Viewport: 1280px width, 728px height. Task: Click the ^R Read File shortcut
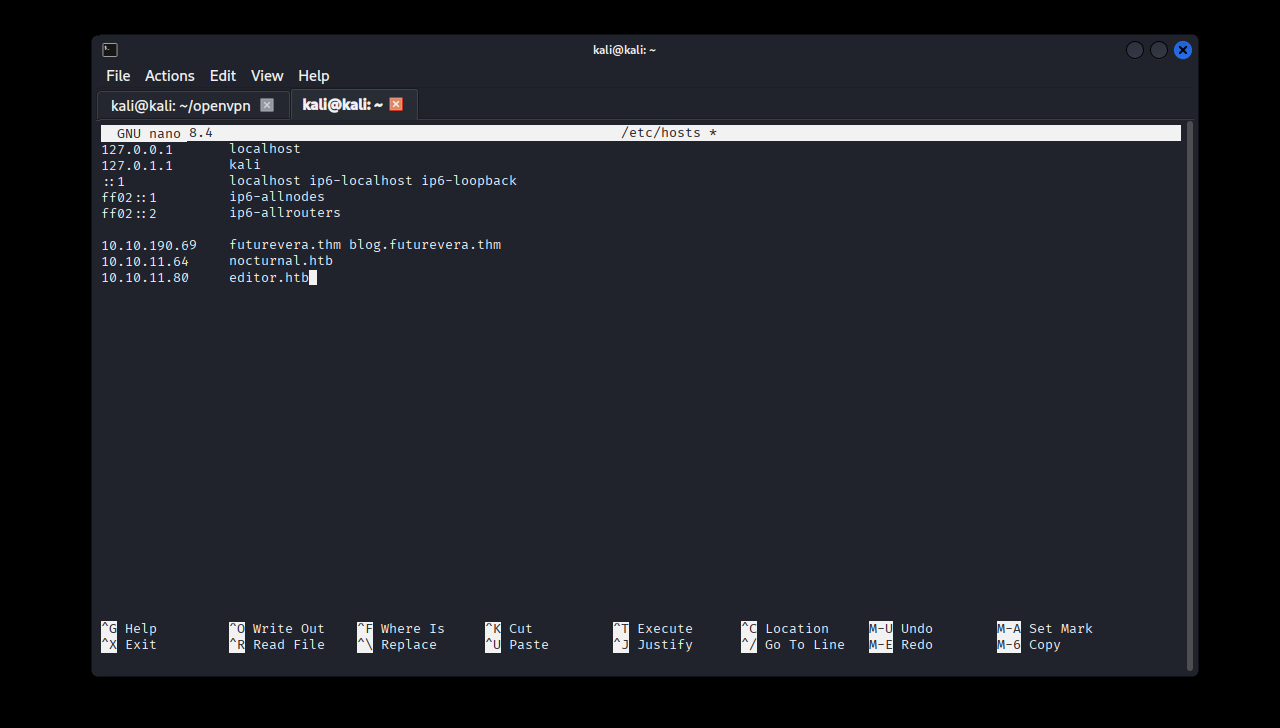(277, 645)
